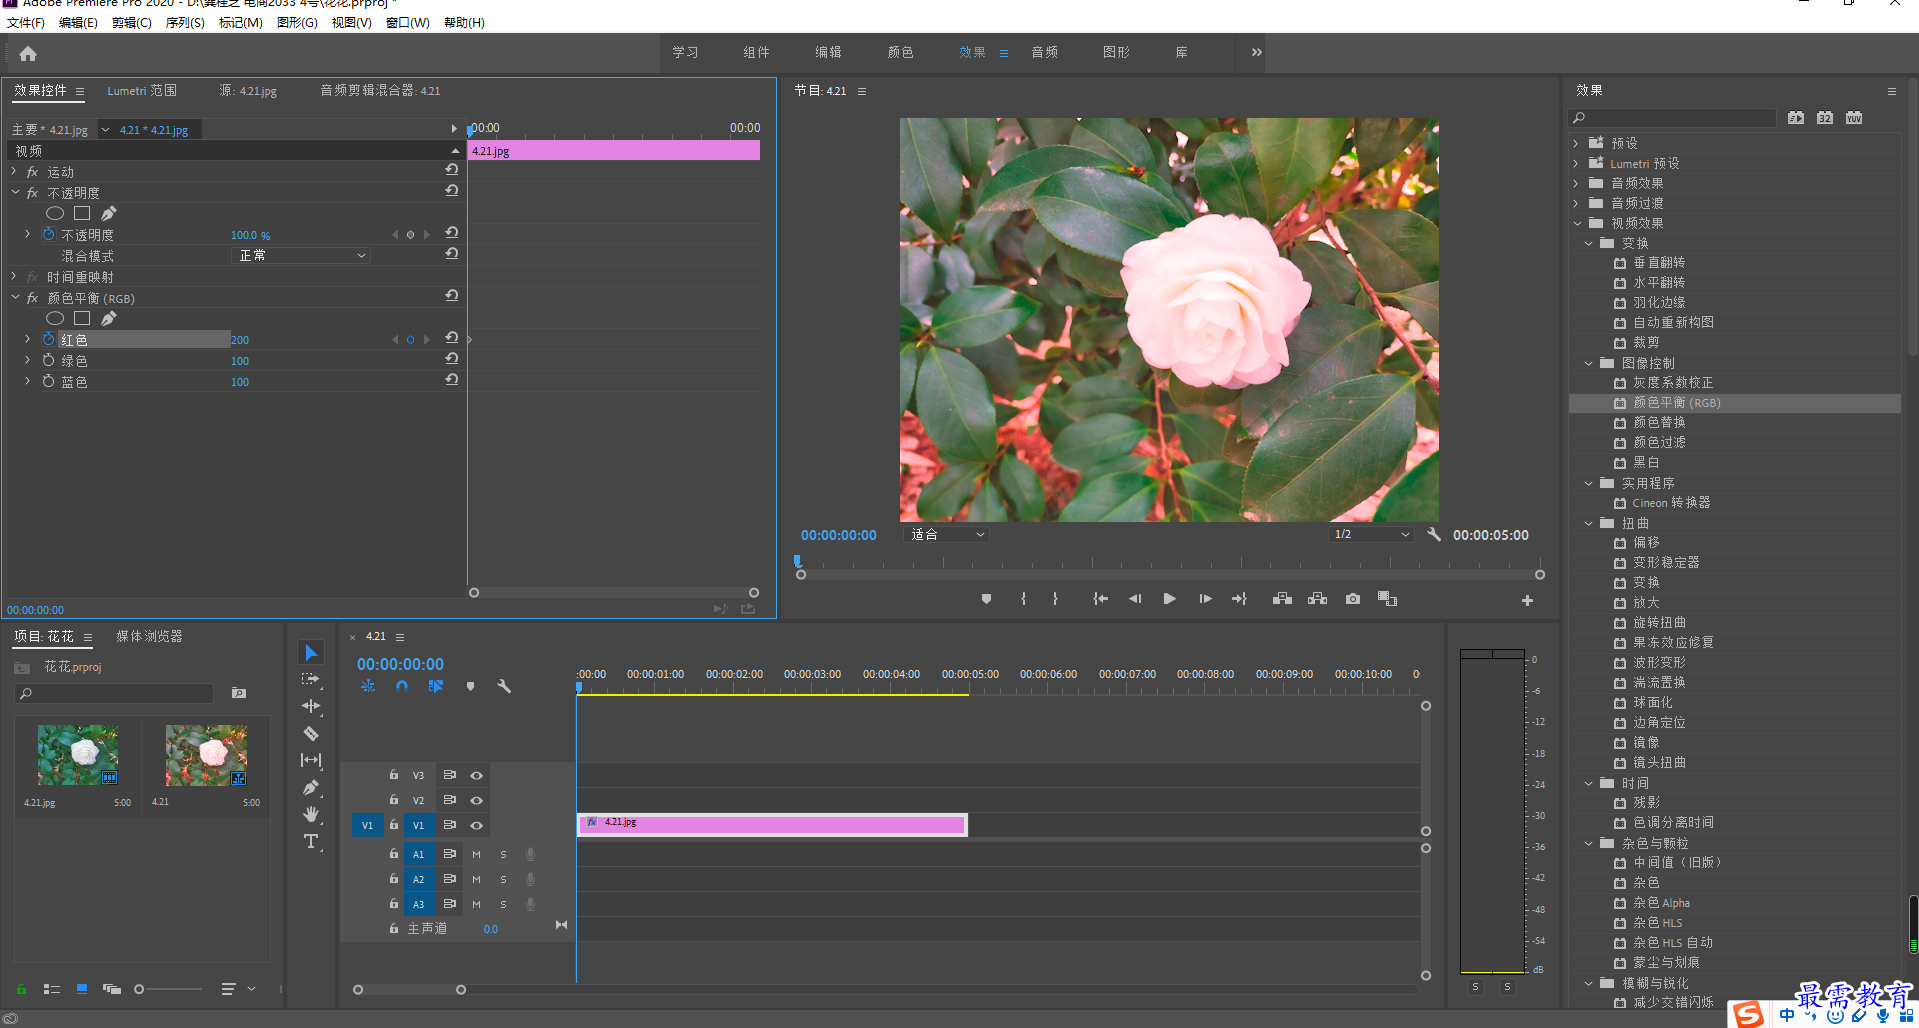
Task: Click 421.jpg thumbnail in project panel
Action: pyautogui.click(x=78, y=755)
